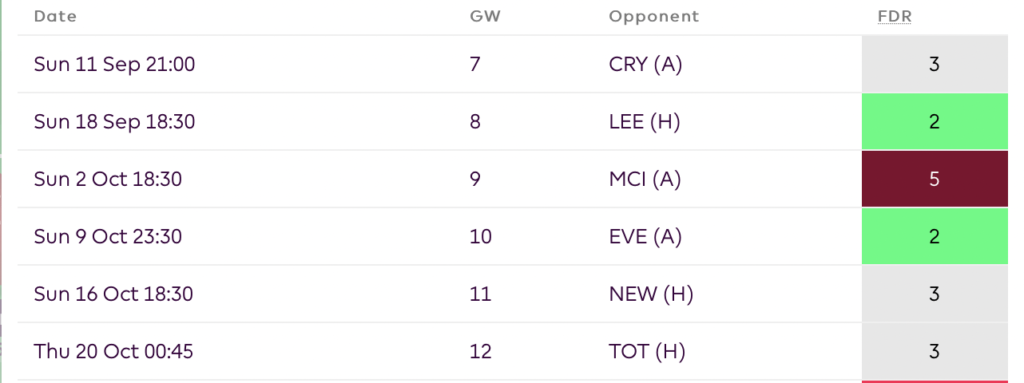Screen dimensions: 1024x383
Task: Select the CRY (A) opponent cell
Action: (645, 64)
